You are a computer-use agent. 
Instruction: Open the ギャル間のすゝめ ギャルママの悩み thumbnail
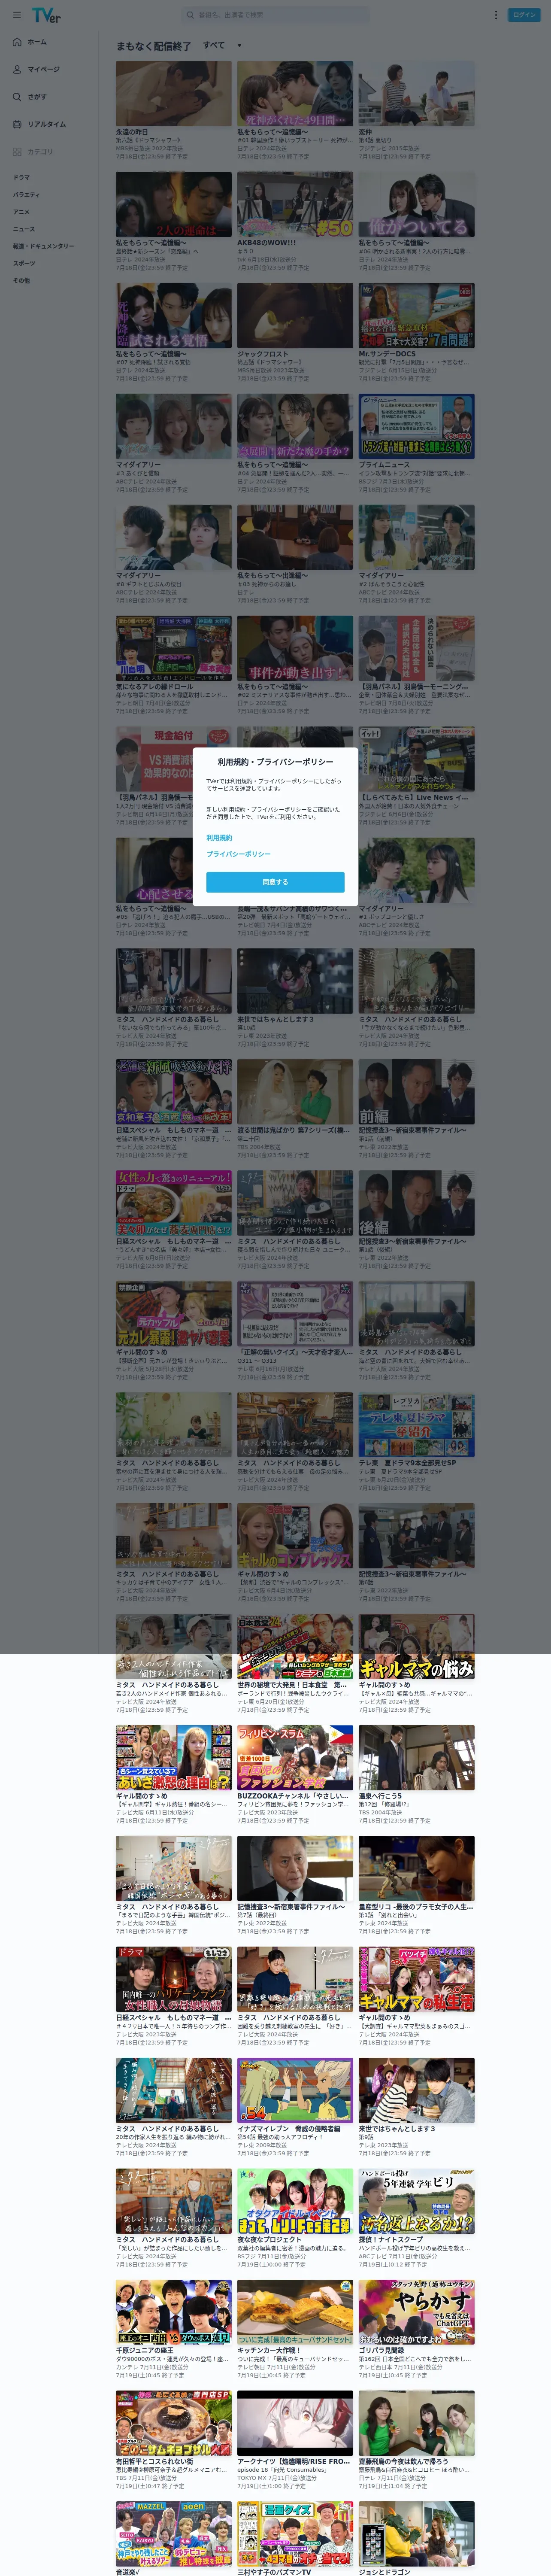pos(417,1647)
